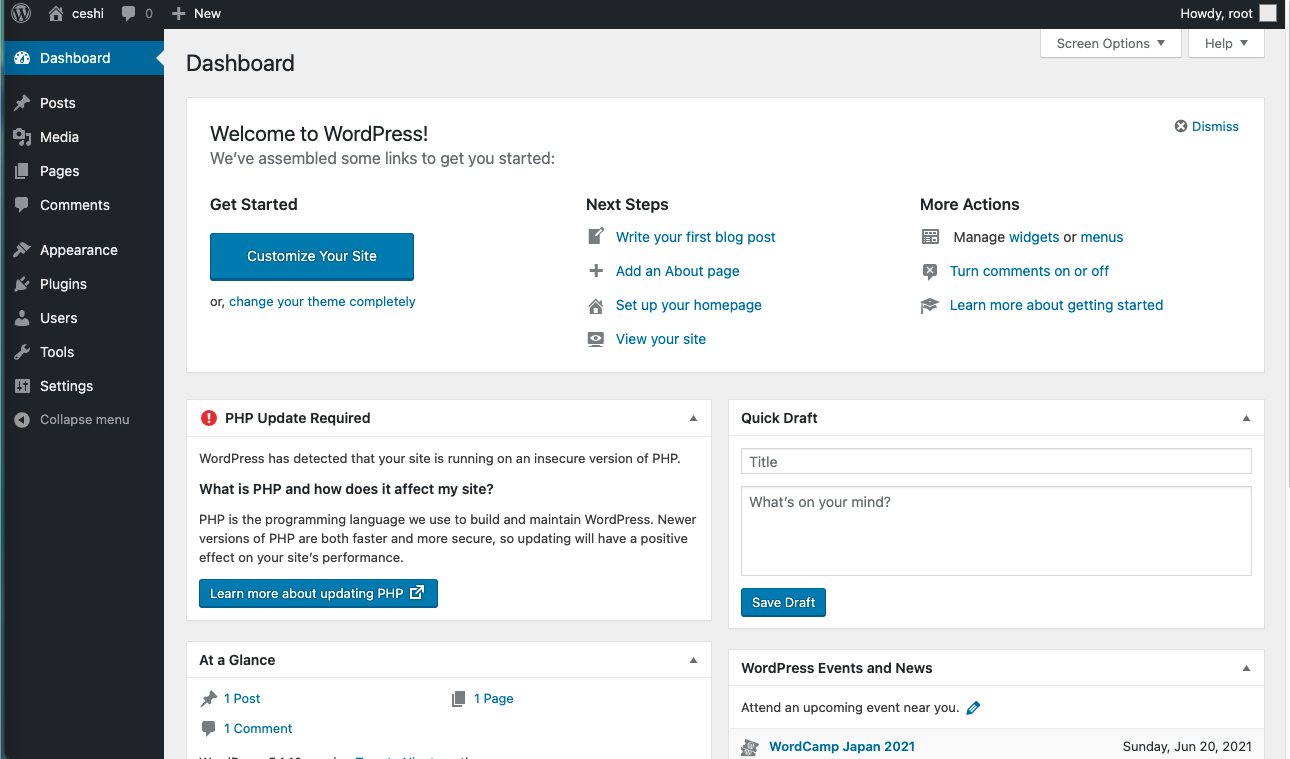The image size is (1290, 759).
Task: Click the WordPress logo in admin bar
Action: pos(21,13)
